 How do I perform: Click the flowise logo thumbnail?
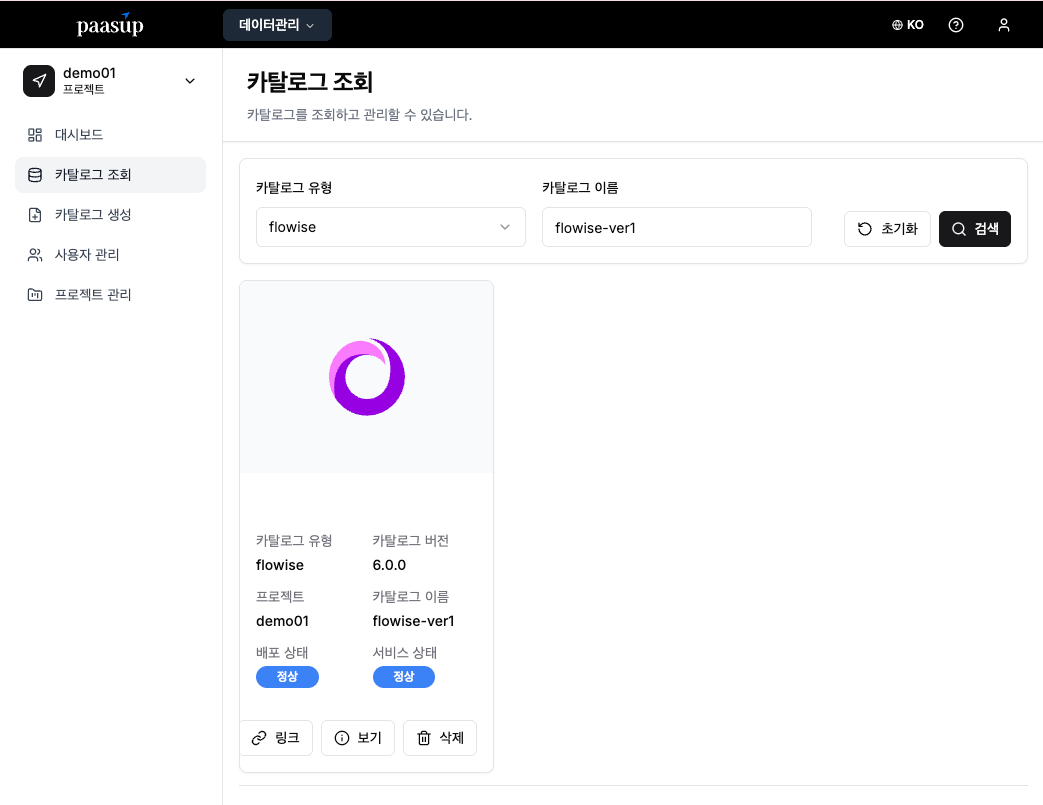point(367,377)
